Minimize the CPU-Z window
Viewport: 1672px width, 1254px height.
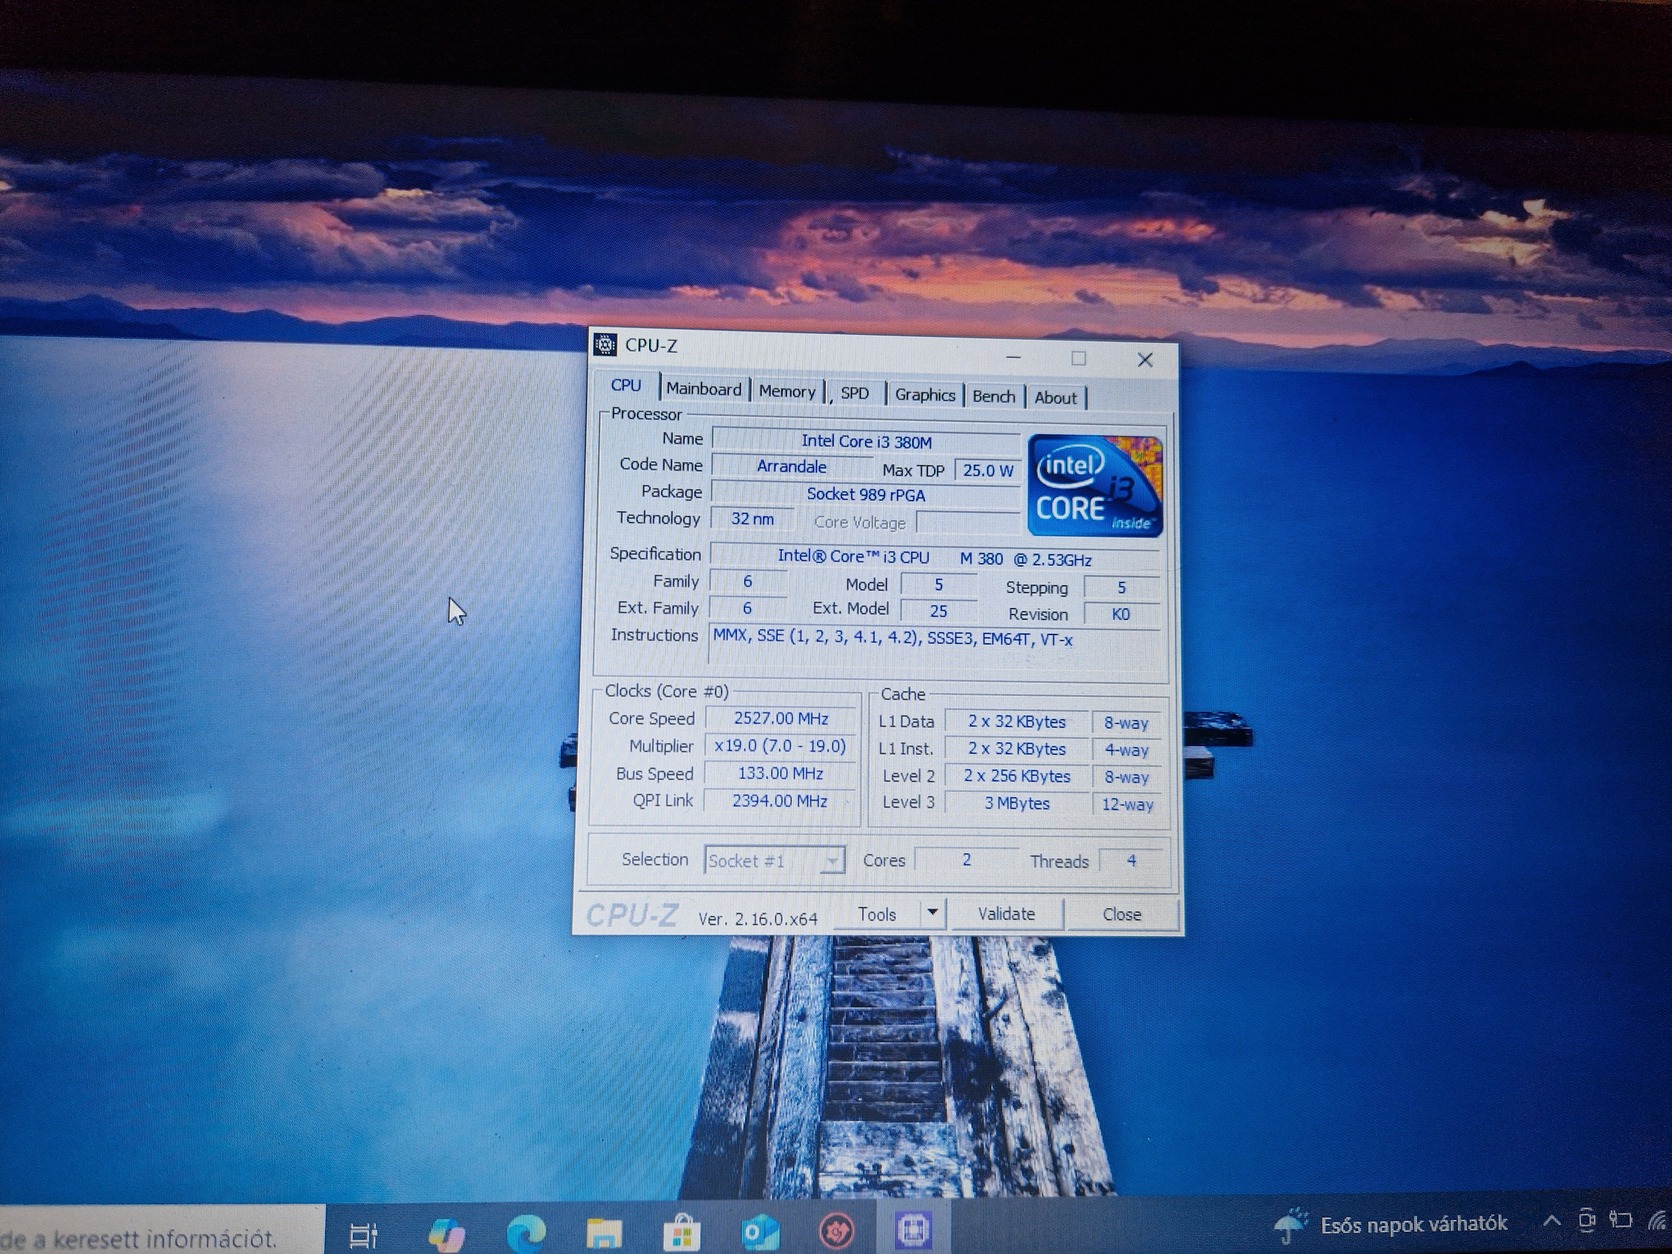[x=1014, y=356]
